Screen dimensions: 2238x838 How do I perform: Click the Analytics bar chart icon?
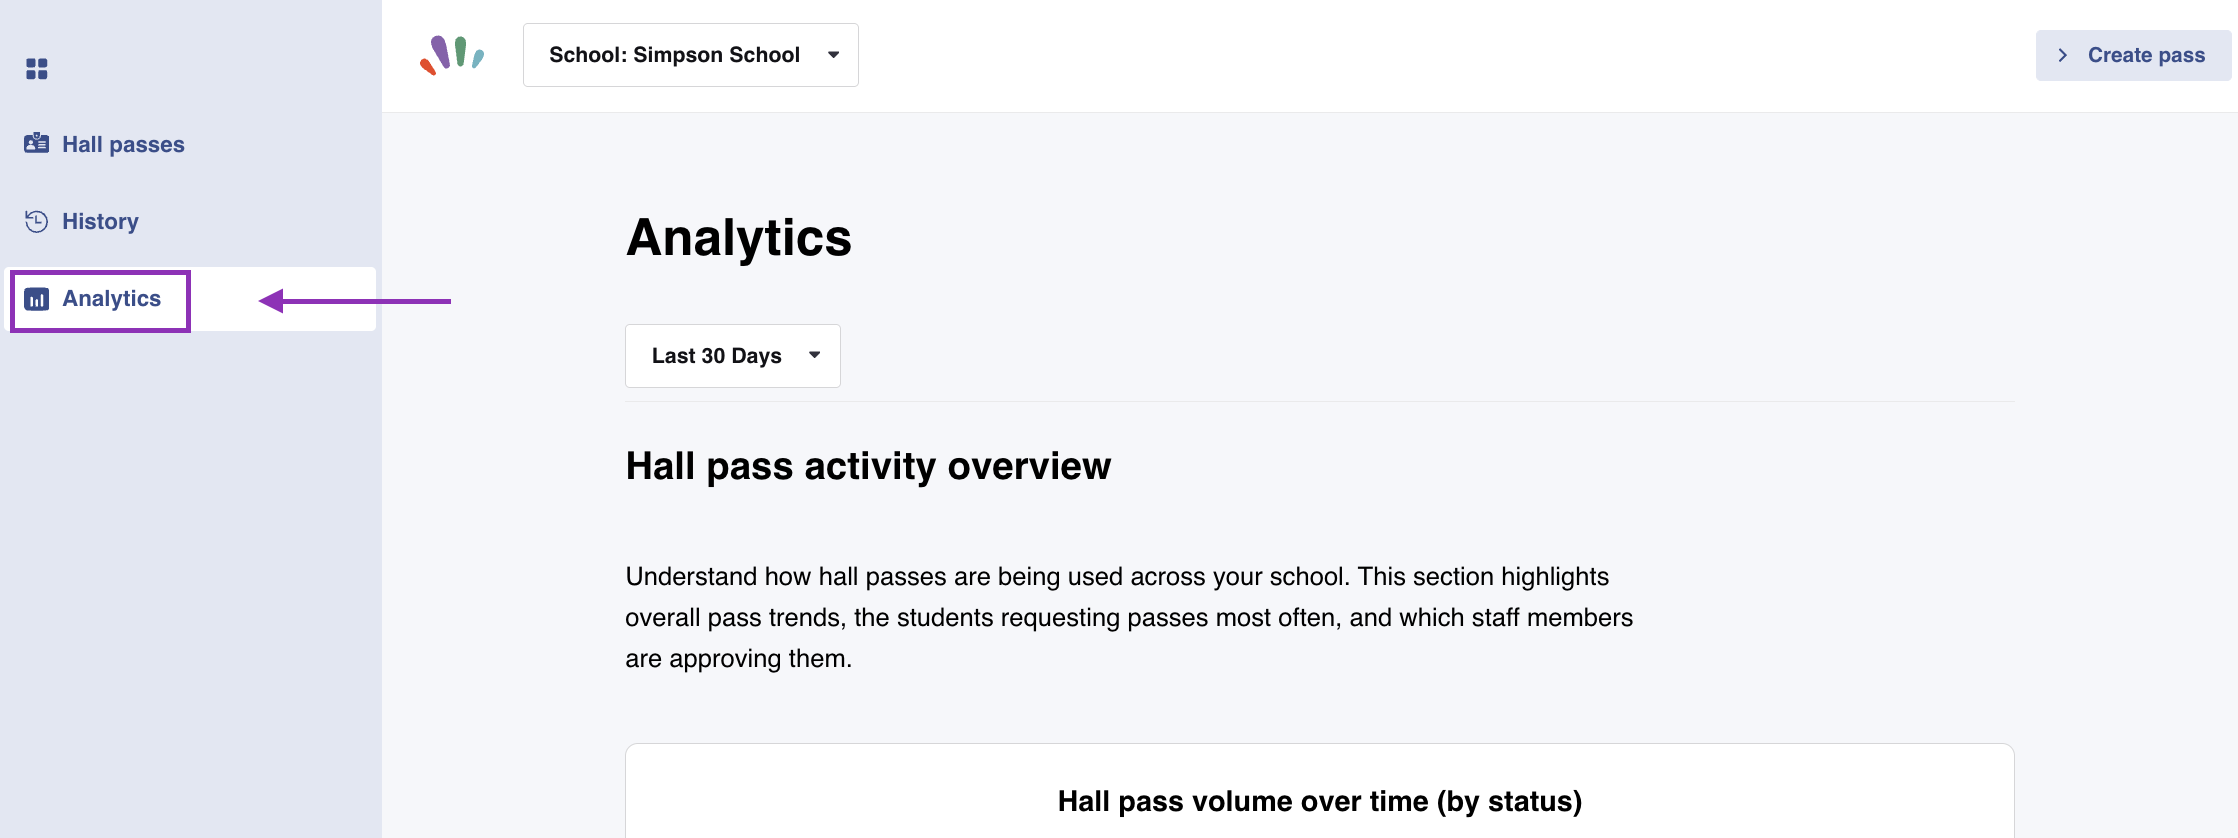click(x=37, y=299)
